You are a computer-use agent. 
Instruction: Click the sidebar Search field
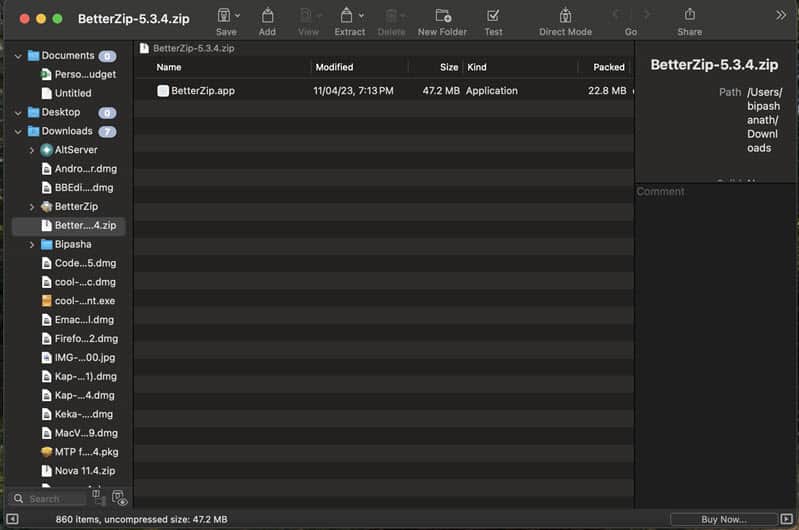click(50, 498)
